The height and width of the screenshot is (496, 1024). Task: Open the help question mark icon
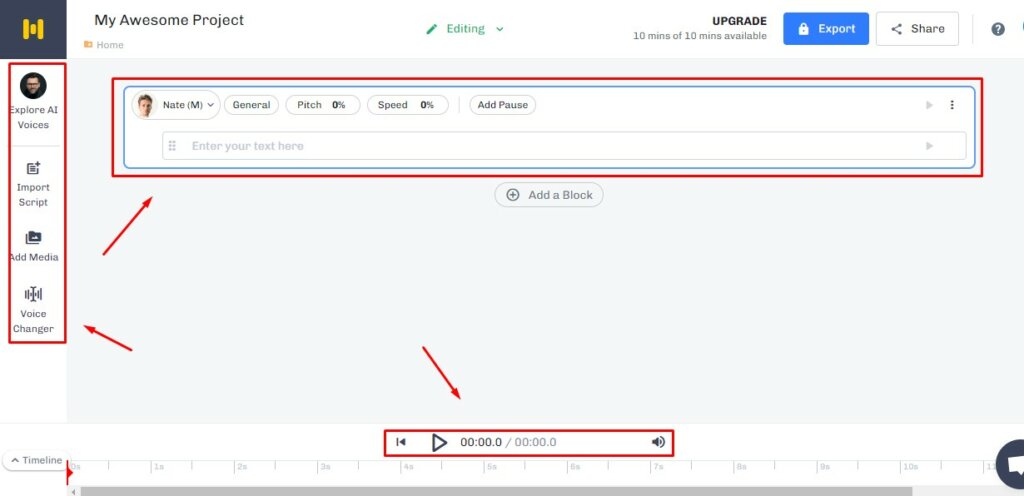pos(997,29)
